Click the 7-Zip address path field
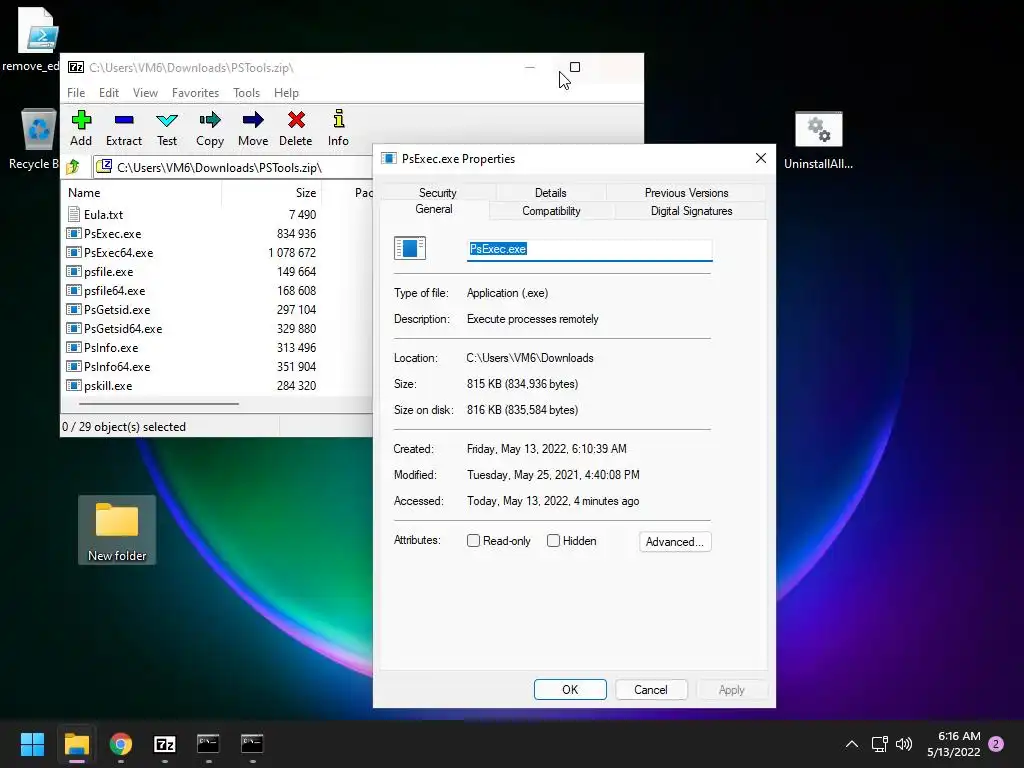The width and height of the screenshot is (1024, 768). pyautogui.click(x=234, y=168)
